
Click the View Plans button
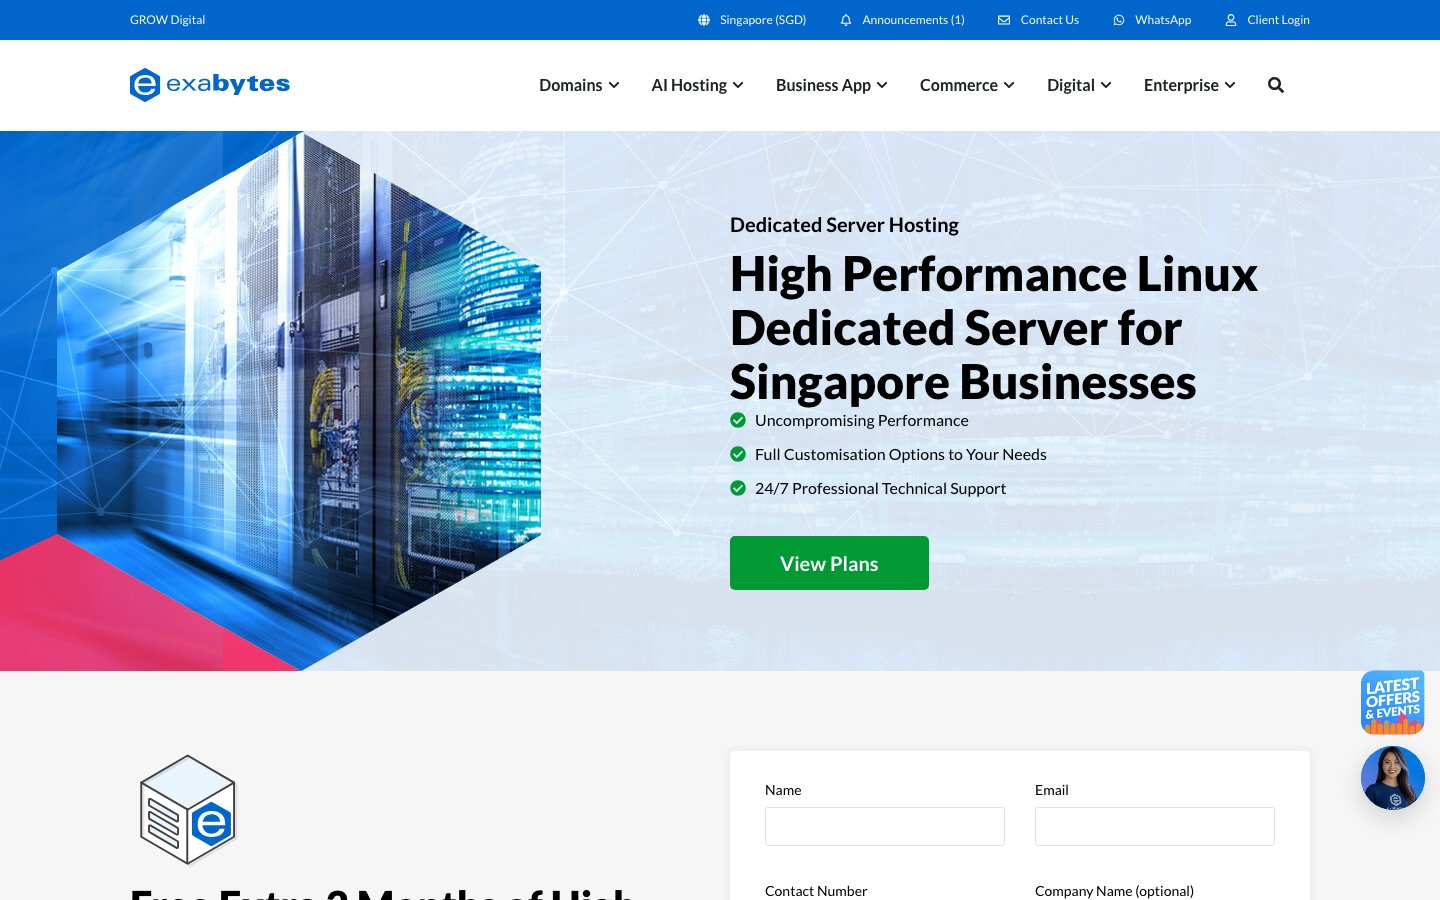(829, 563)
